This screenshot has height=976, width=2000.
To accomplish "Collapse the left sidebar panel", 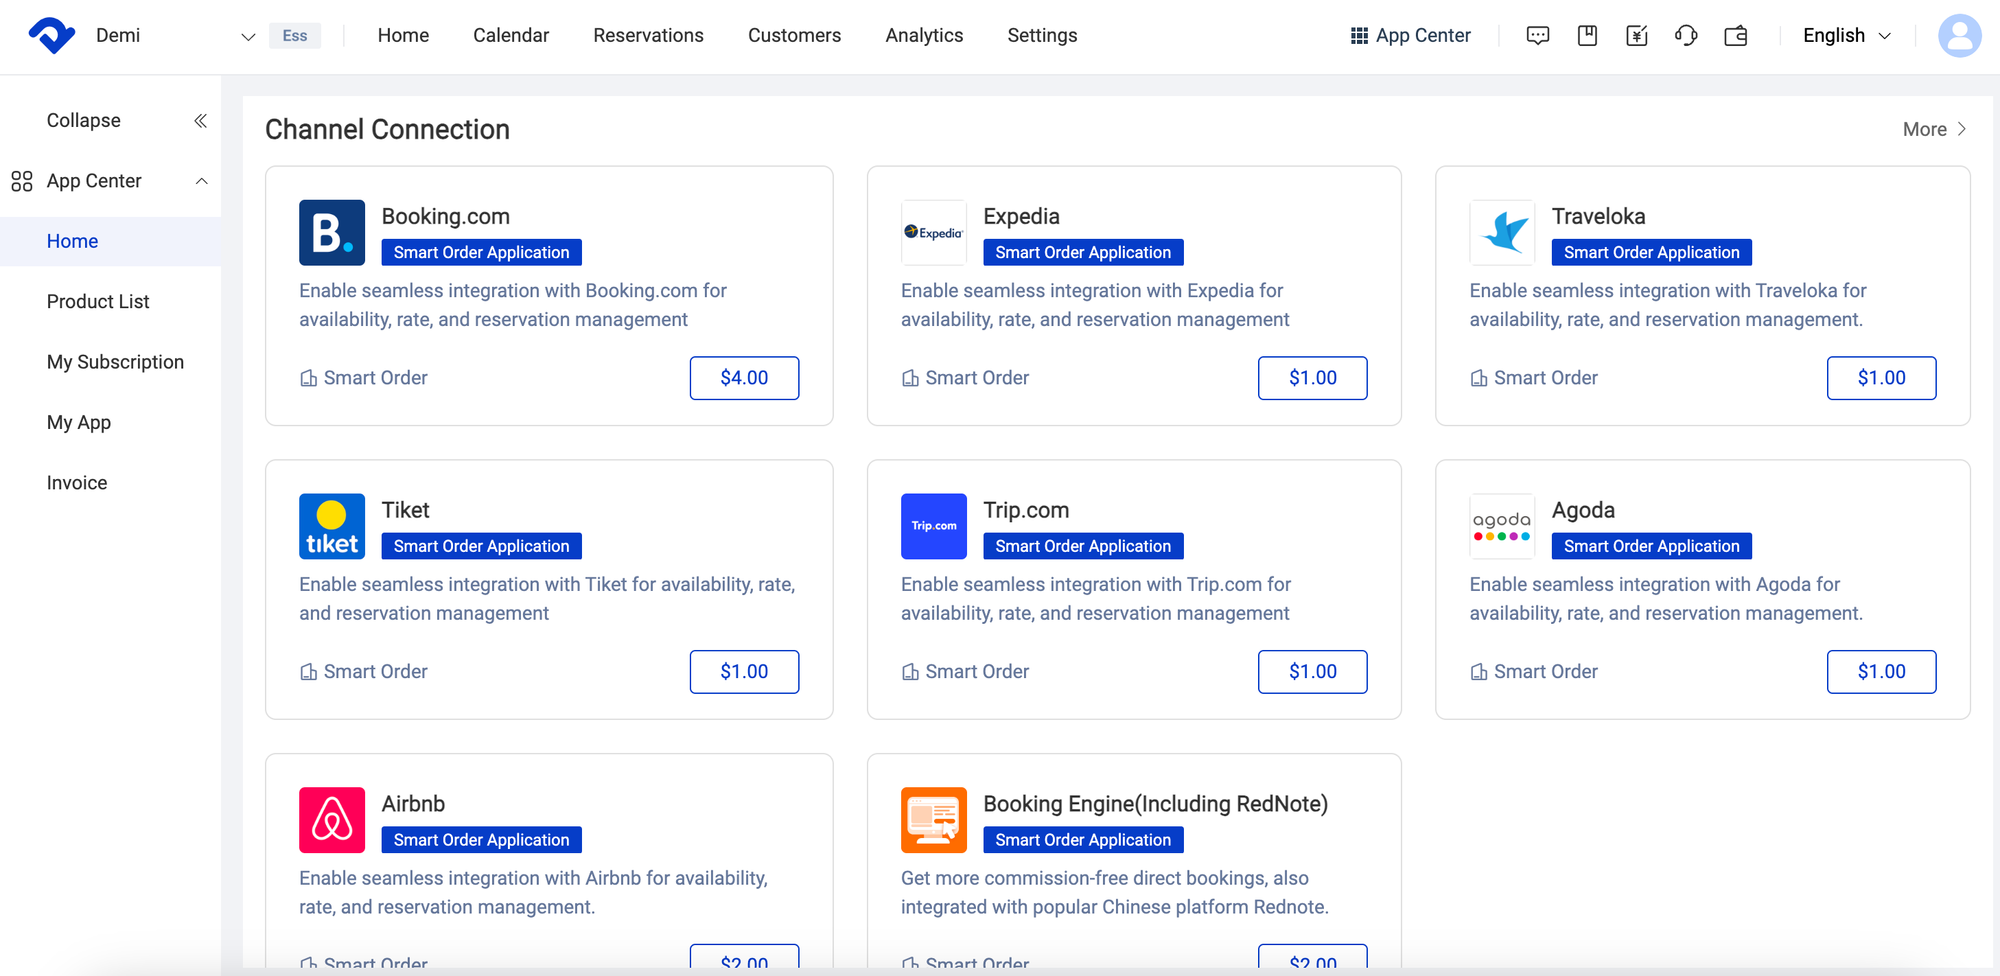I will pyautogui.click(x=200, y=121).
